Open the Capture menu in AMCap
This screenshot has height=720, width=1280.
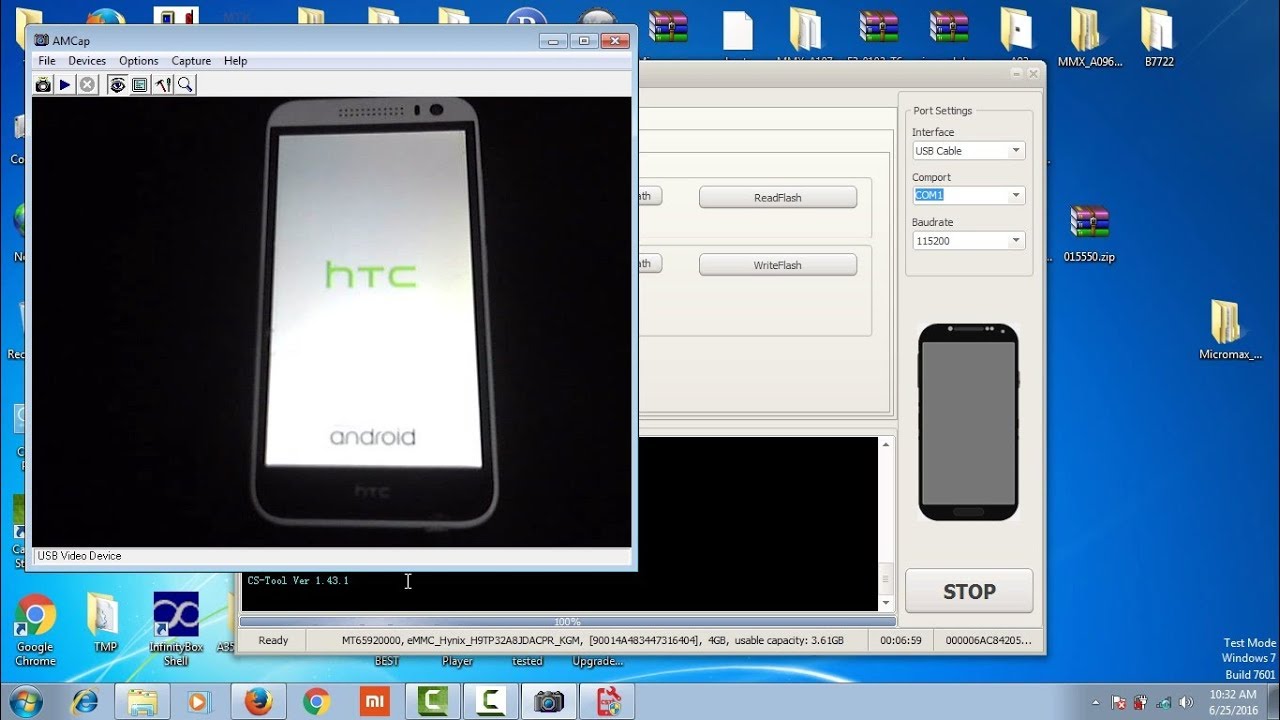[191, 61]
